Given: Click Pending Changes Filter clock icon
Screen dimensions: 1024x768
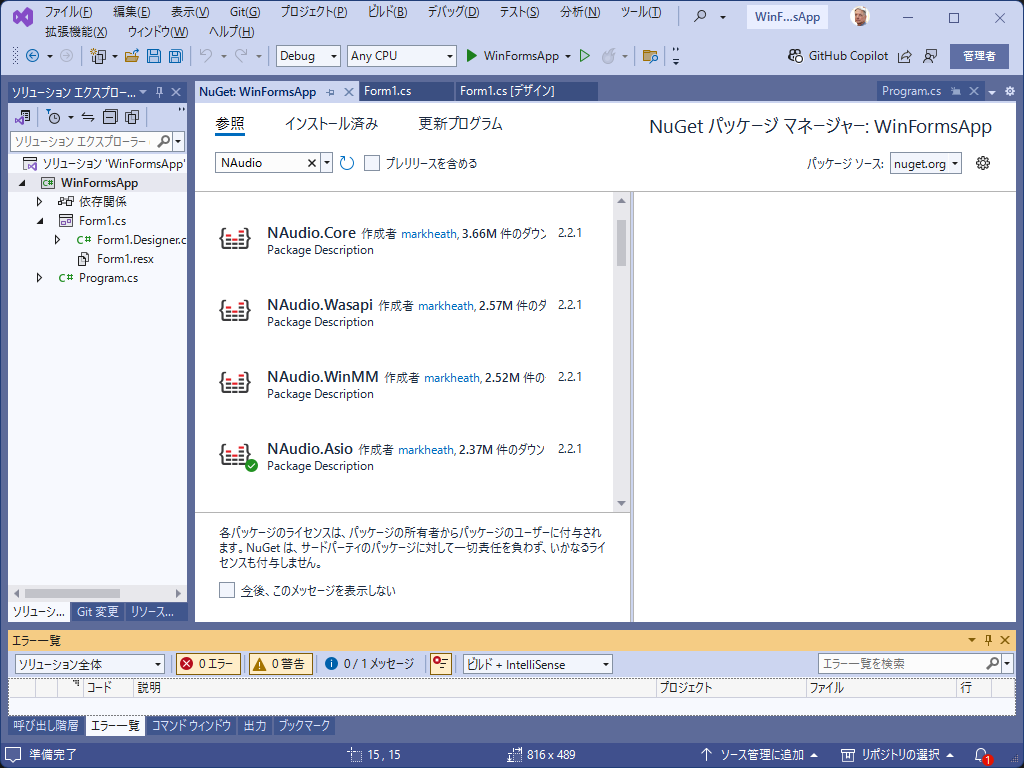Looking at the screenshot, I should pos(54,118).
